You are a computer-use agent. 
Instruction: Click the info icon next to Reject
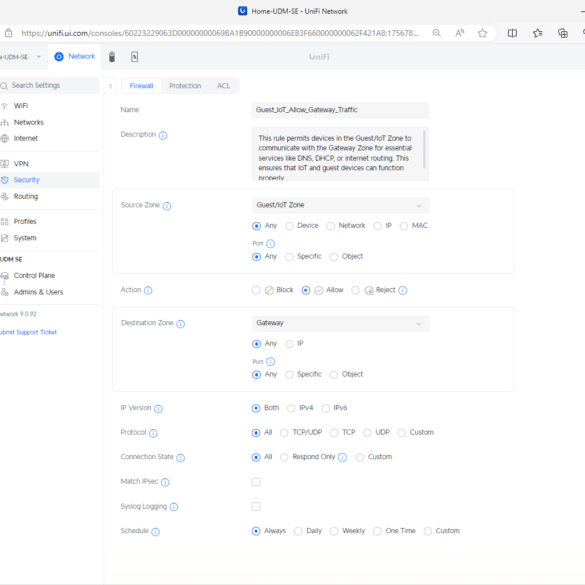click(x=403, y=290)
